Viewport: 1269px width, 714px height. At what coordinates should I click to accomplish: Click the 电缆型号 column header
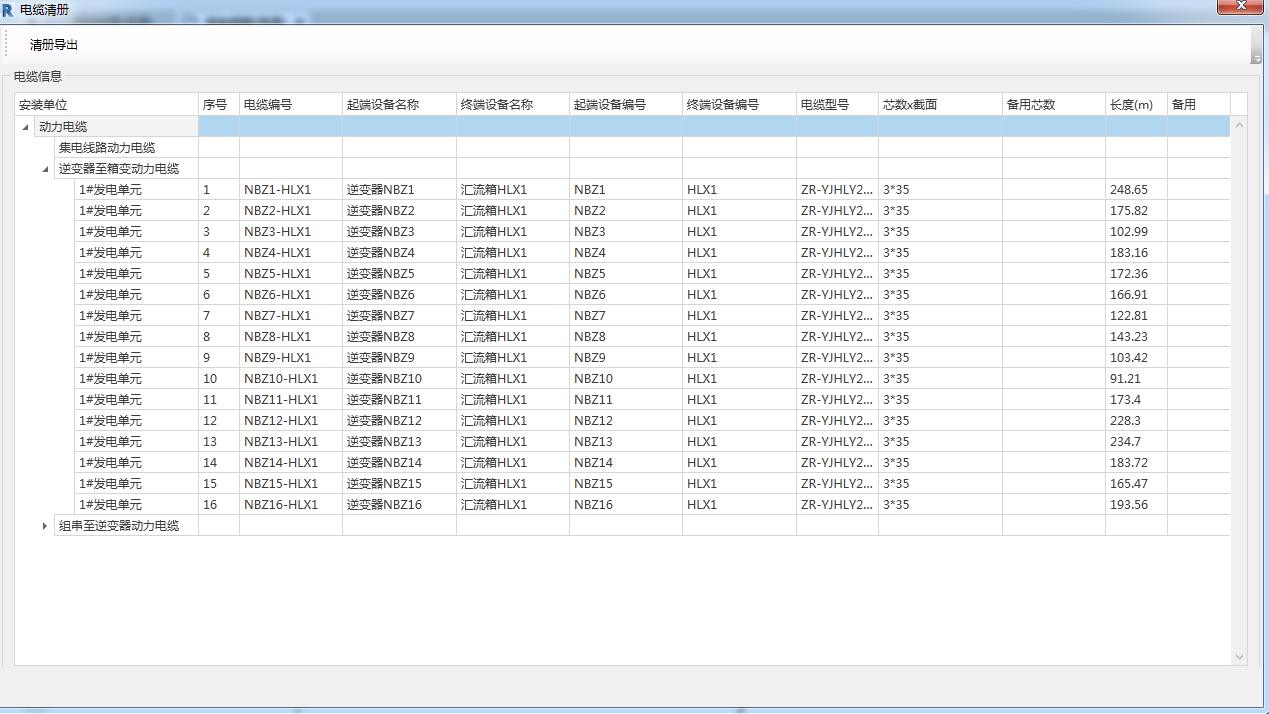pos(837,105)
